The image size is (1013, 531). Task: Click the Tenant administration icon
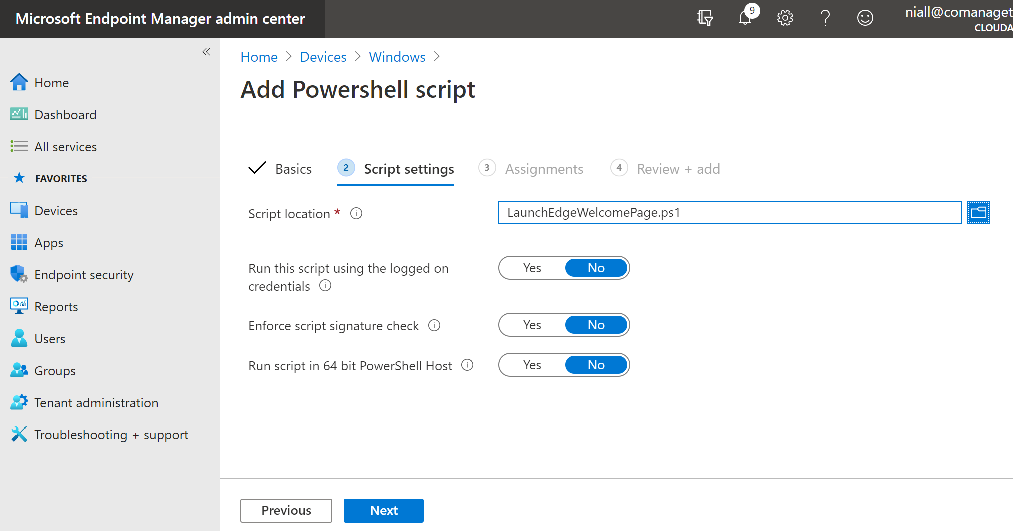point(19,402)
